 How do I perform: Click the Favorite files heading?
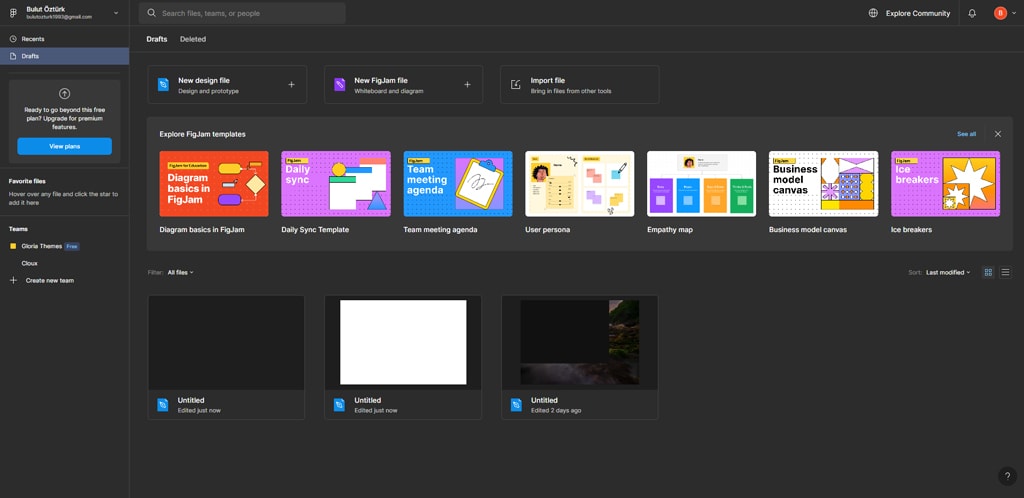tap(27, 181)
